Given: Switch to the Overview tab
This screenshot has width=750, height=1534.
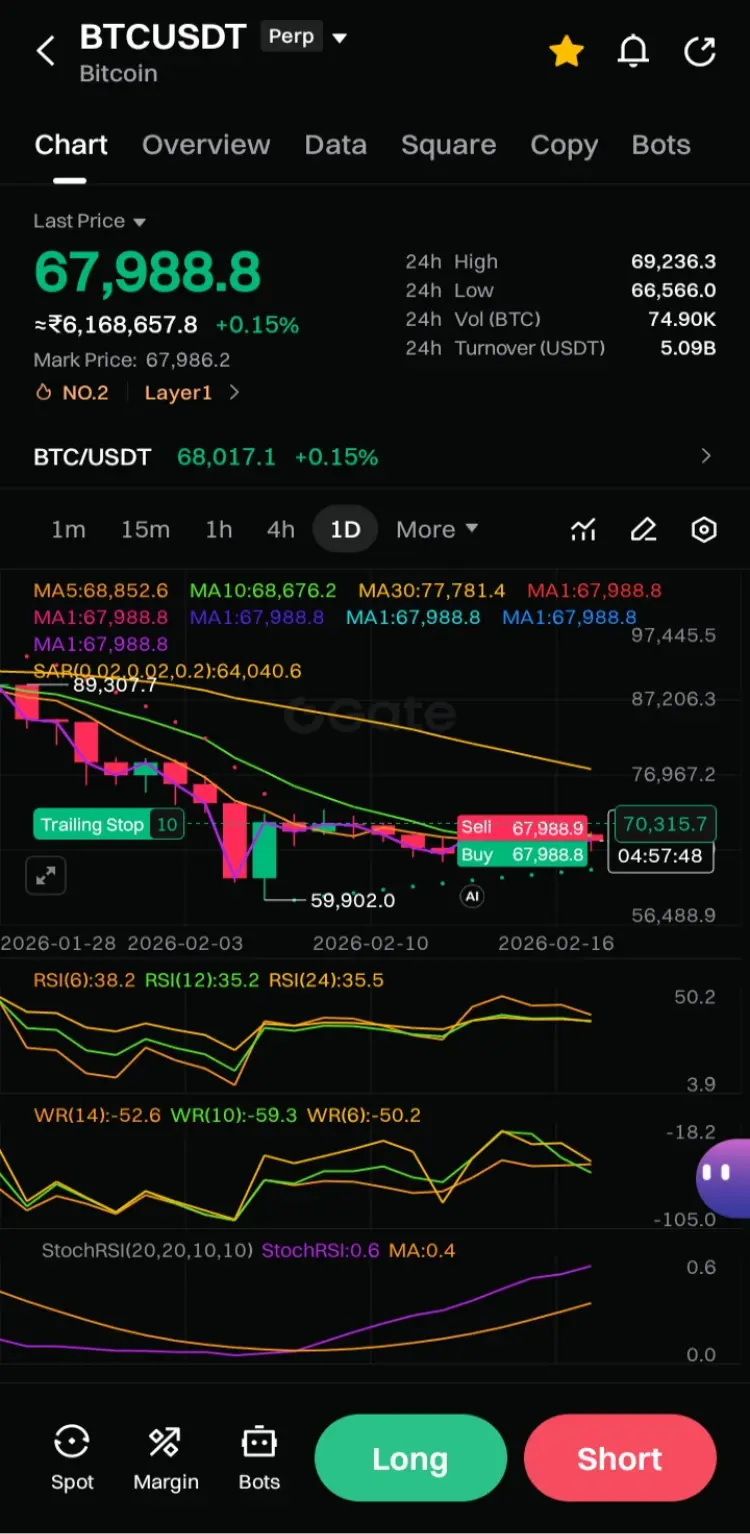Looking at the screenshot, I should 206,145.
